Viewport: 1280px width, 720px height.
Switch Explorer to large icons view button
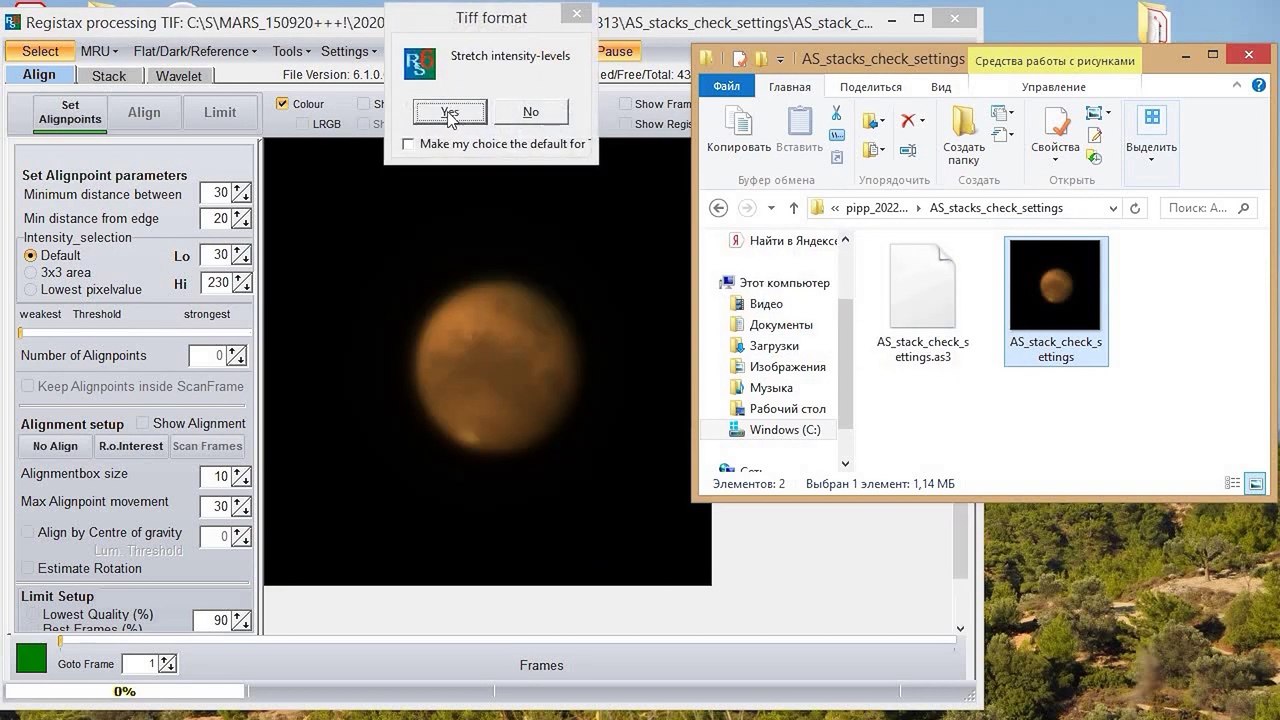click(x=1255, y=484)
